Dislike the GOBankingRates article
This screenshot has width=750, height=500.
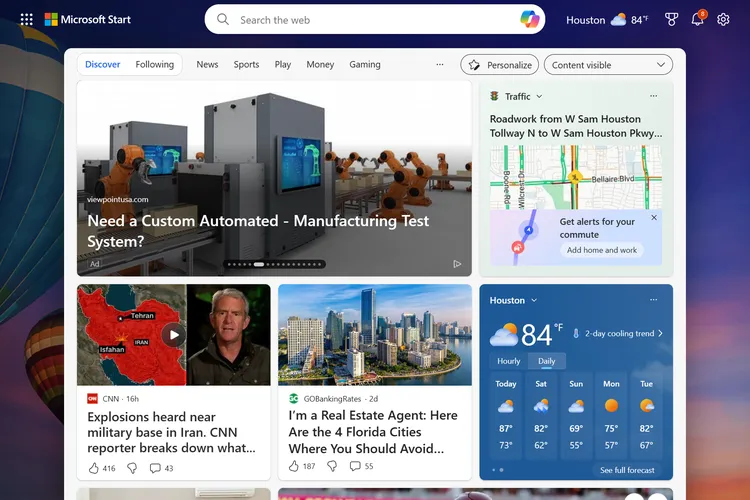[x=332, y=467]
